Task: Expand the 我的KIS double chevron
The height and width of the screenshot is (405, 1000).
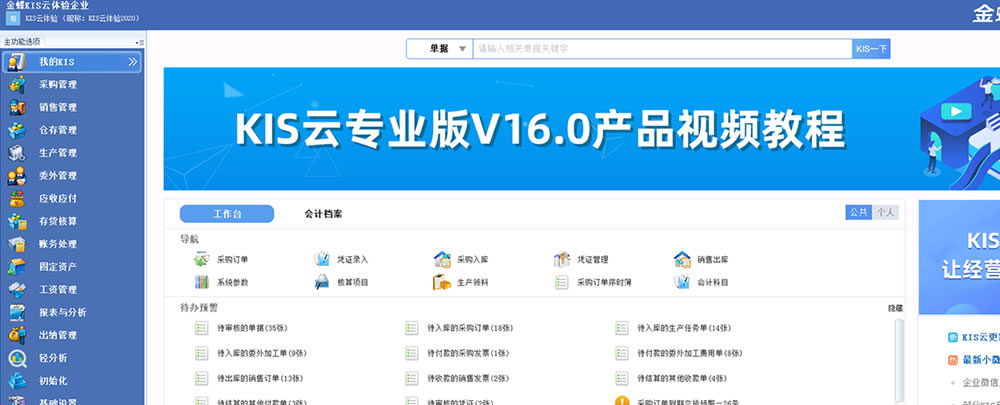Action: click(133, 62)
